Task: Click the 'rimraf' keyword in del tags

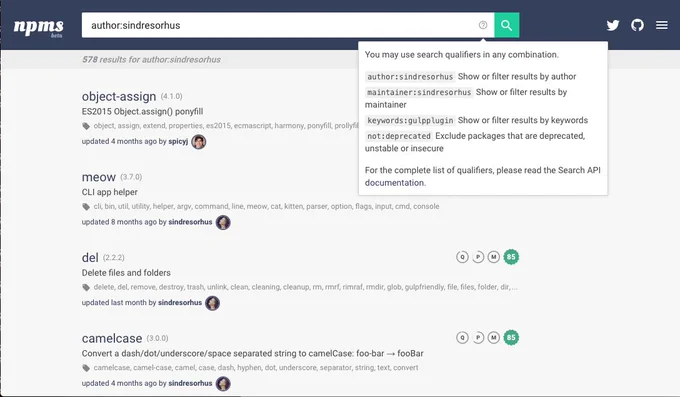Action: click(x=352, y=287)
